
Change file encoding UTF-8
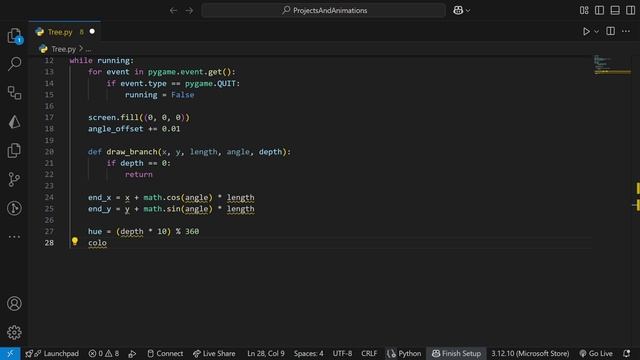pos(342,353)
